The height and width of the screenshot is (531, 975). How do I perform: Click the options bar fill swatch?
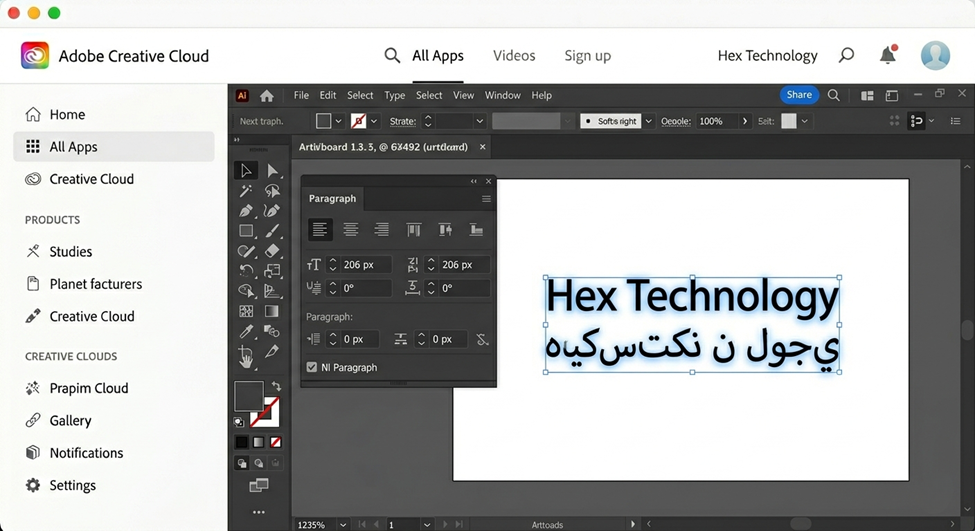[x=323, y=121]
